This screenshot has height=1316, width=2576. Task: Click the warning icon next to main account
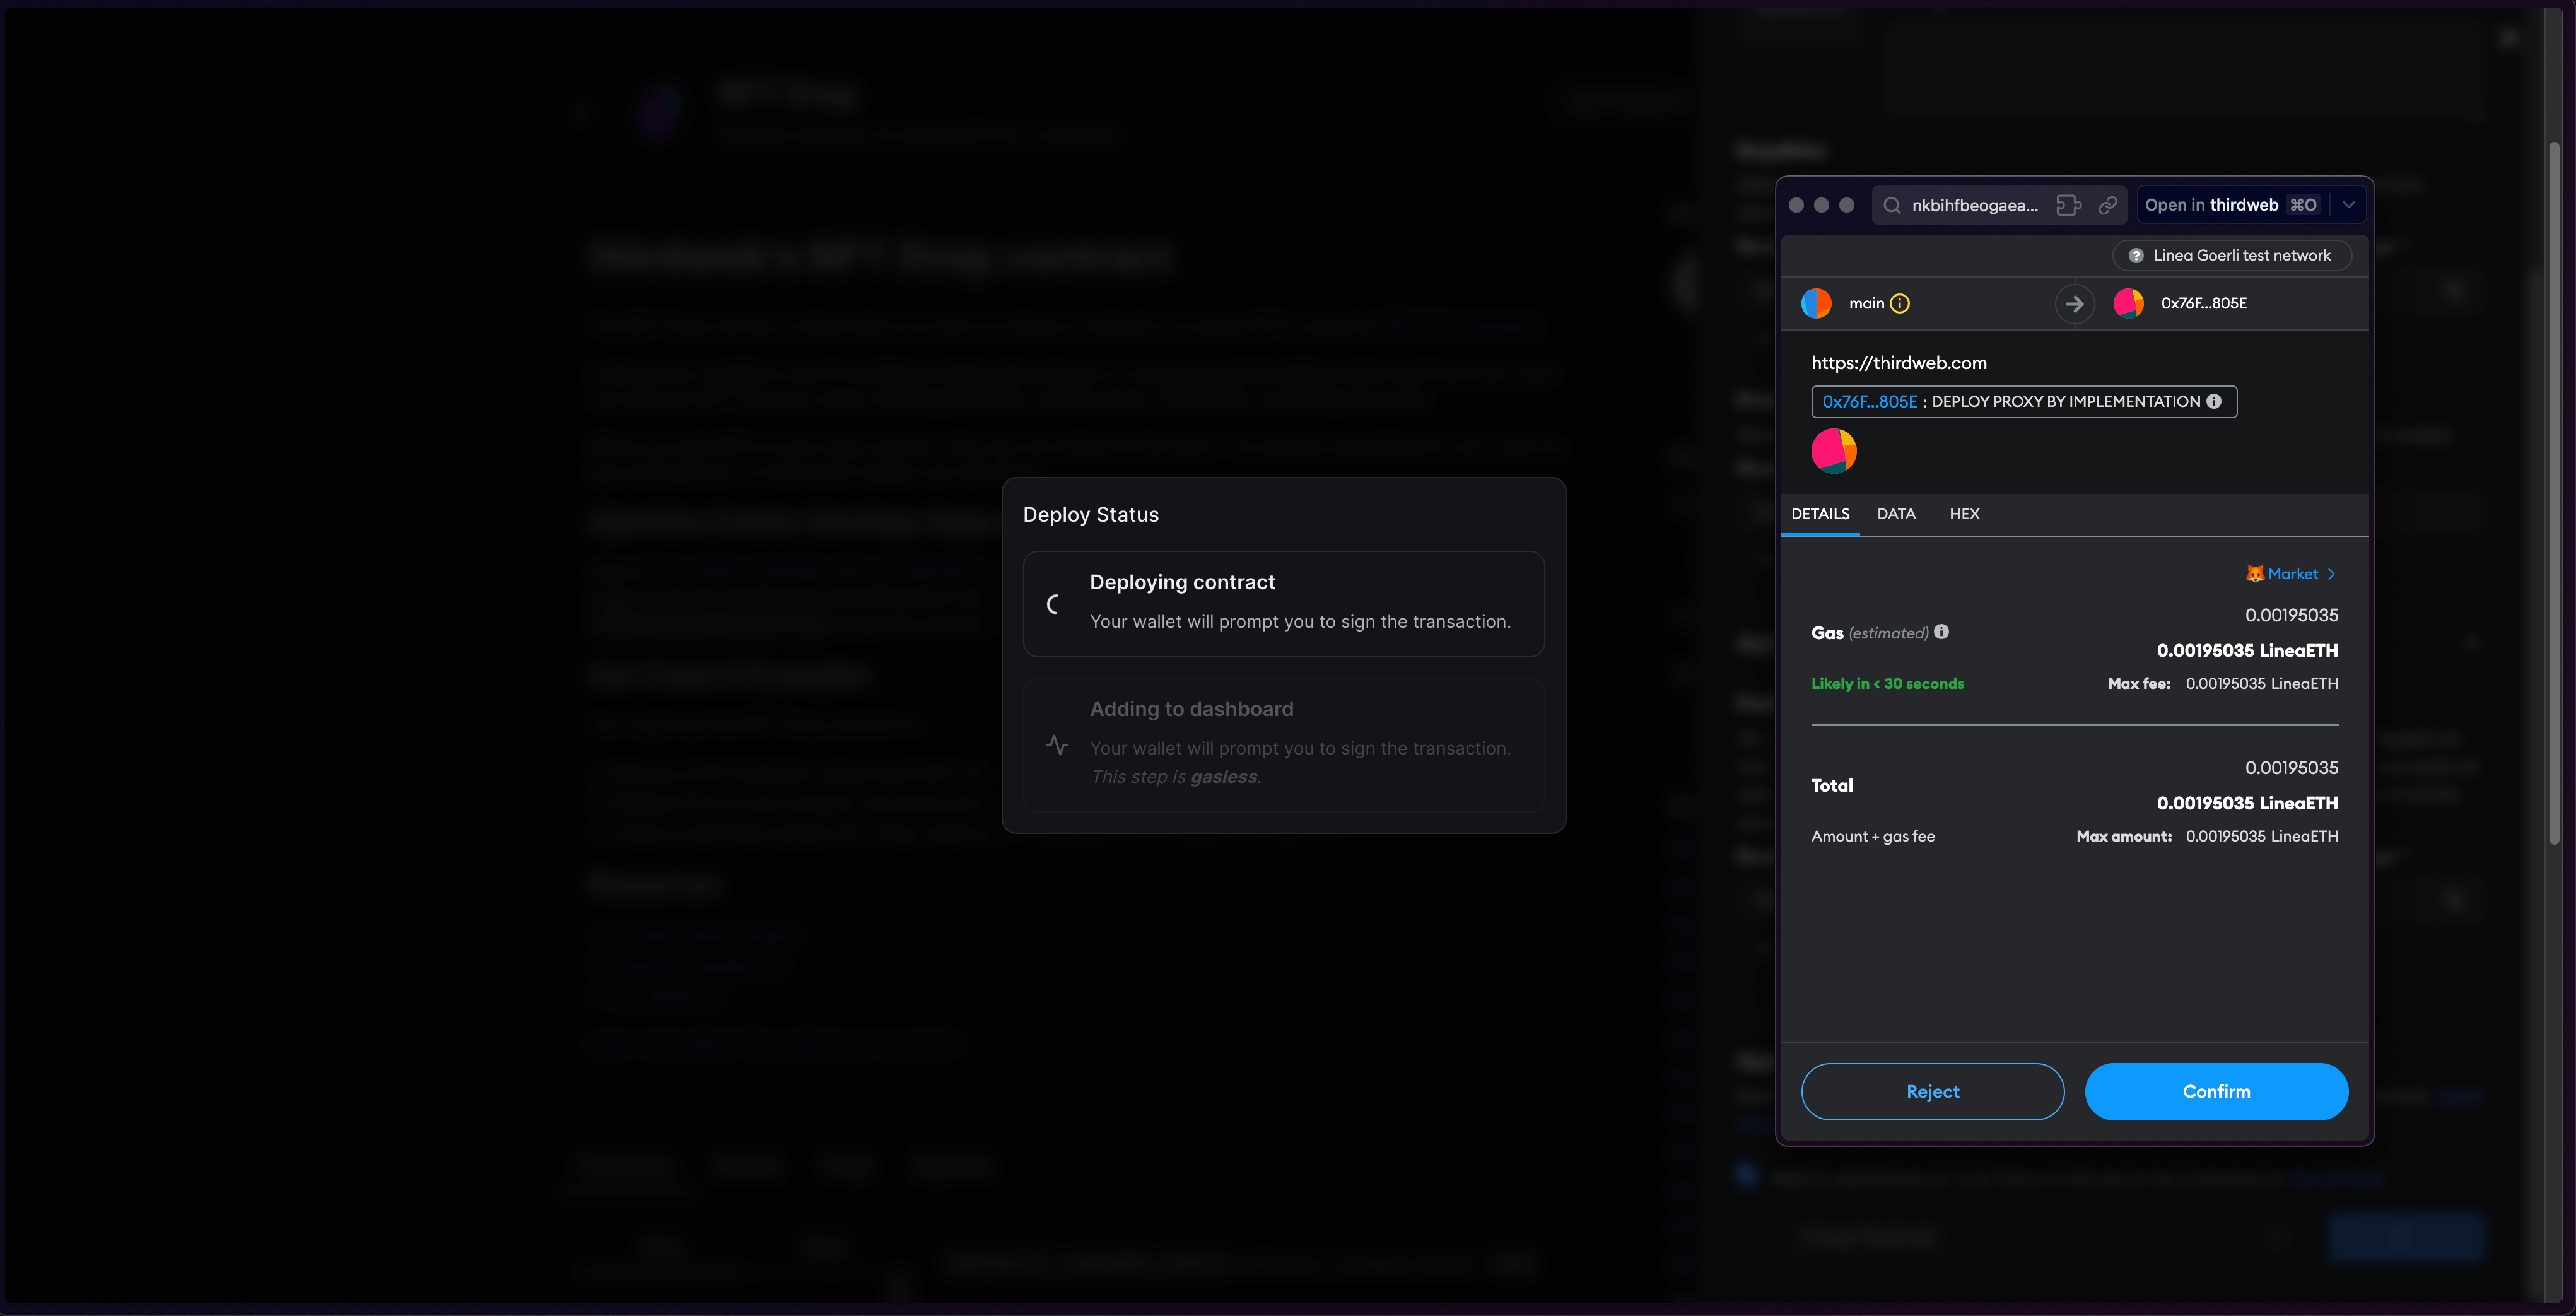[1898, 302]
